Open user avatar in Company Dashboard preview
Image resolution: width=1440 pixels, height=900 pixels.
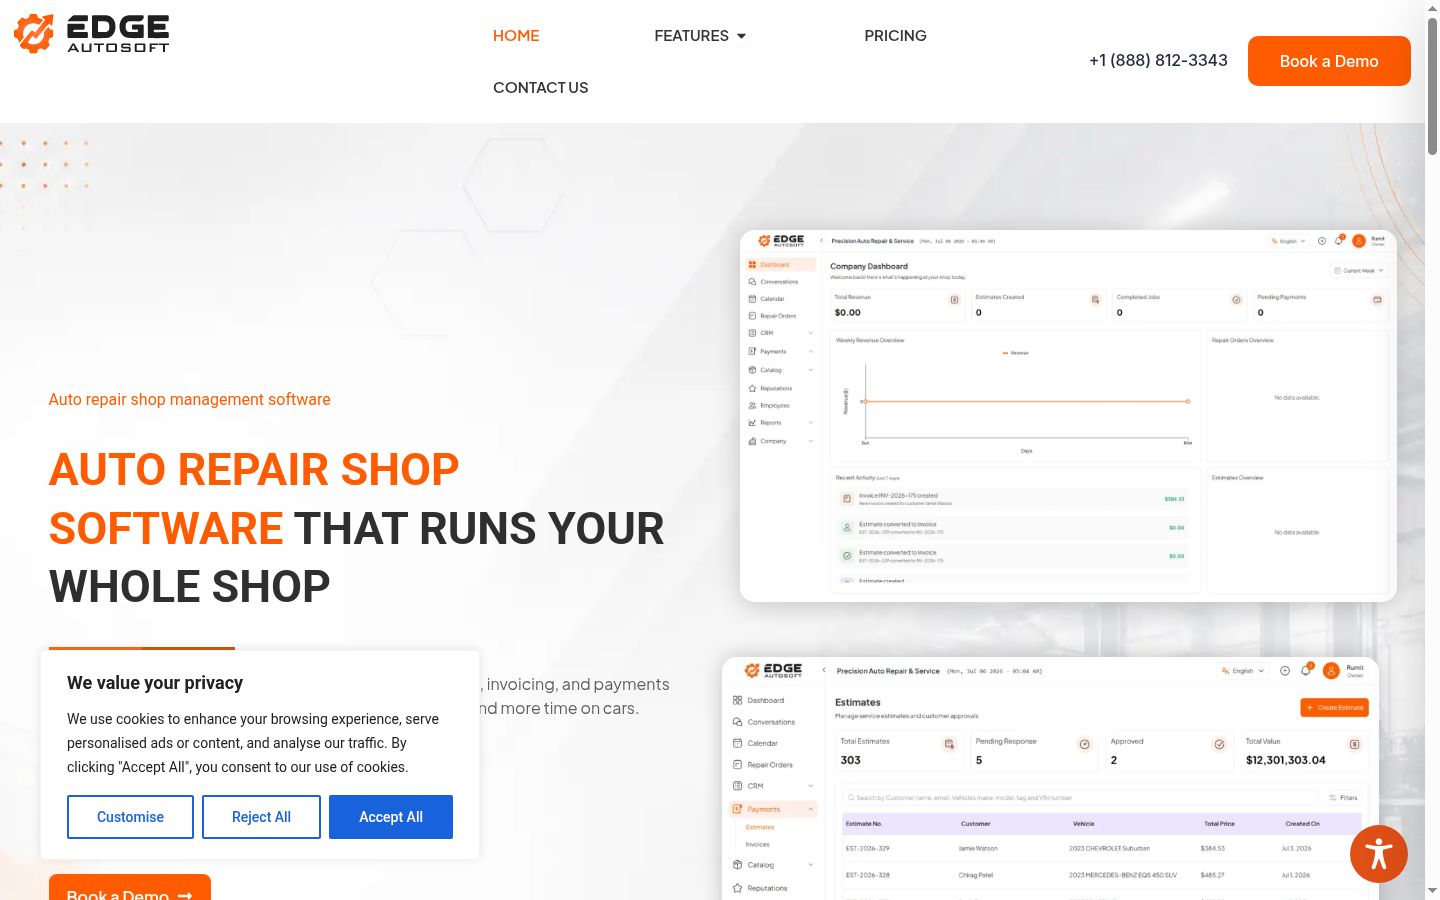(1359, 241)
